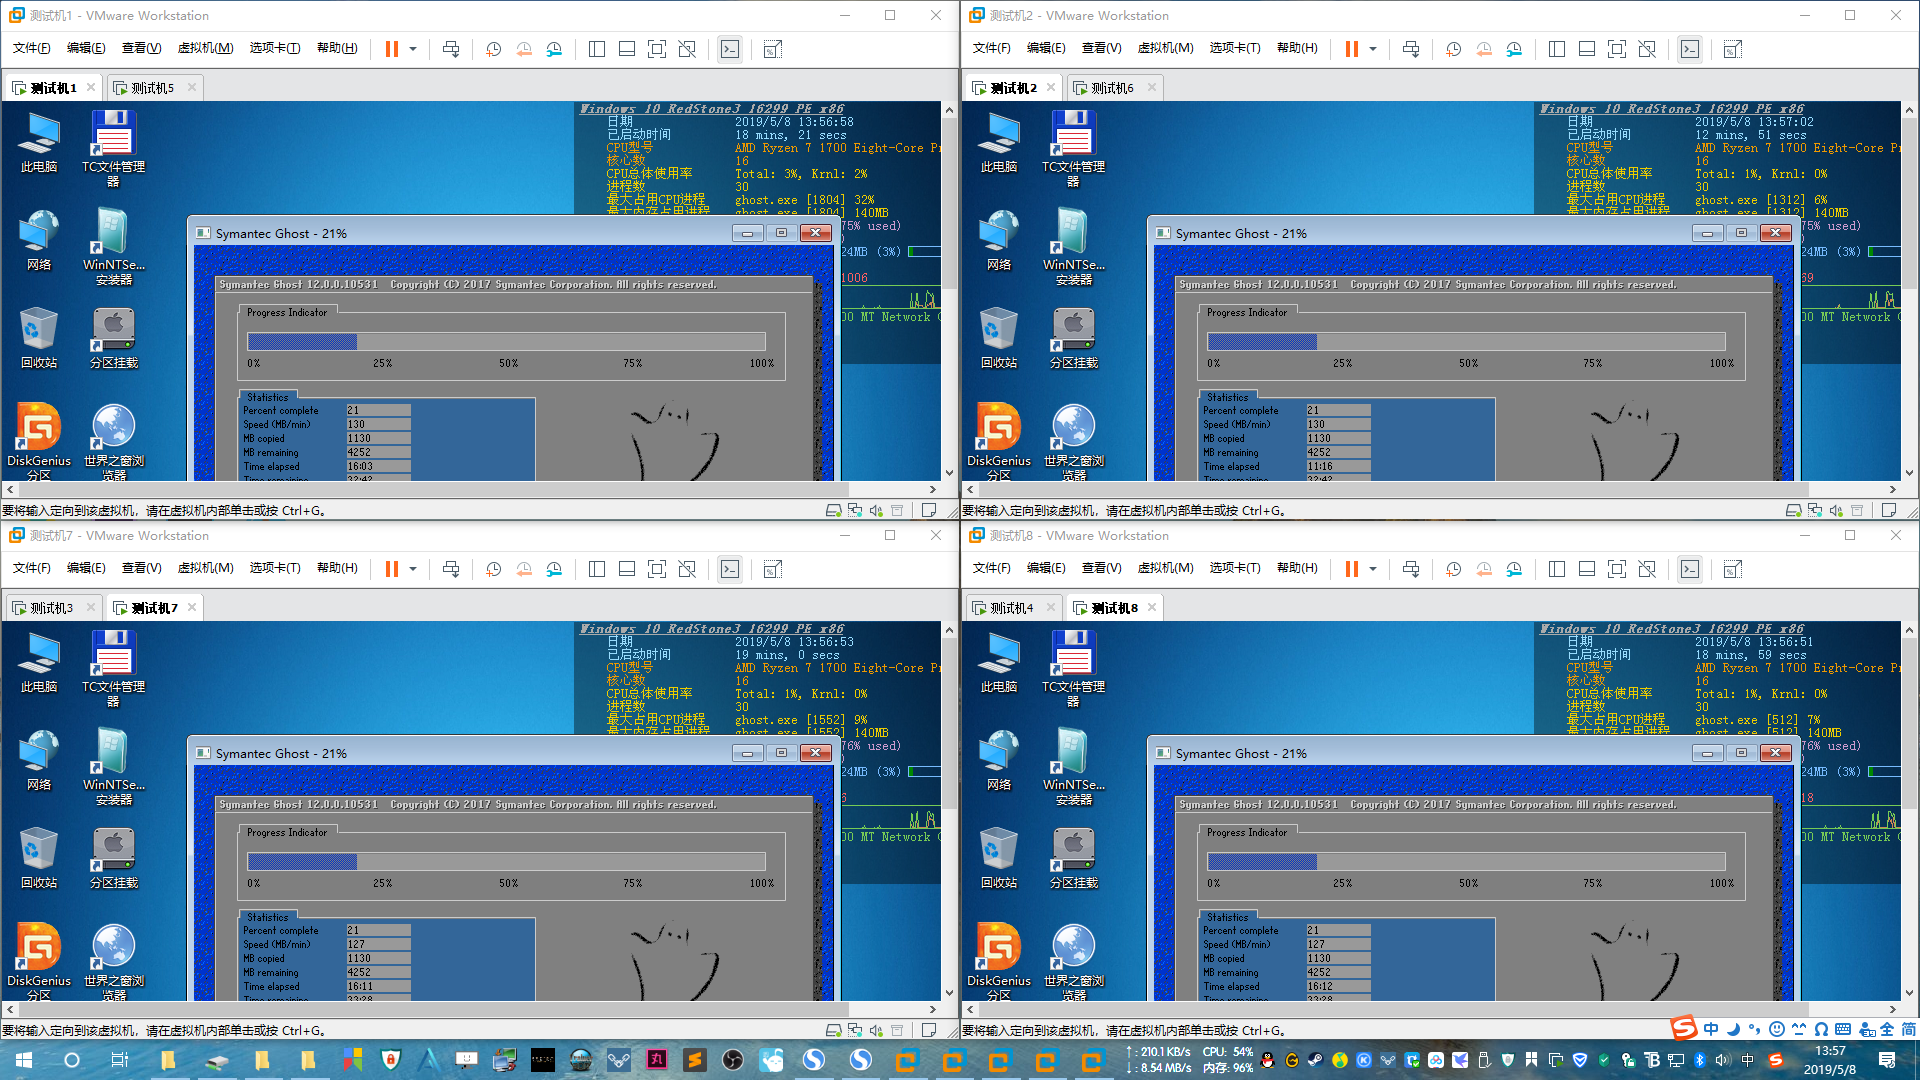Click stretch guest icon in 测试机1 window
The image size is (1920, 1080).
(773, 49)
